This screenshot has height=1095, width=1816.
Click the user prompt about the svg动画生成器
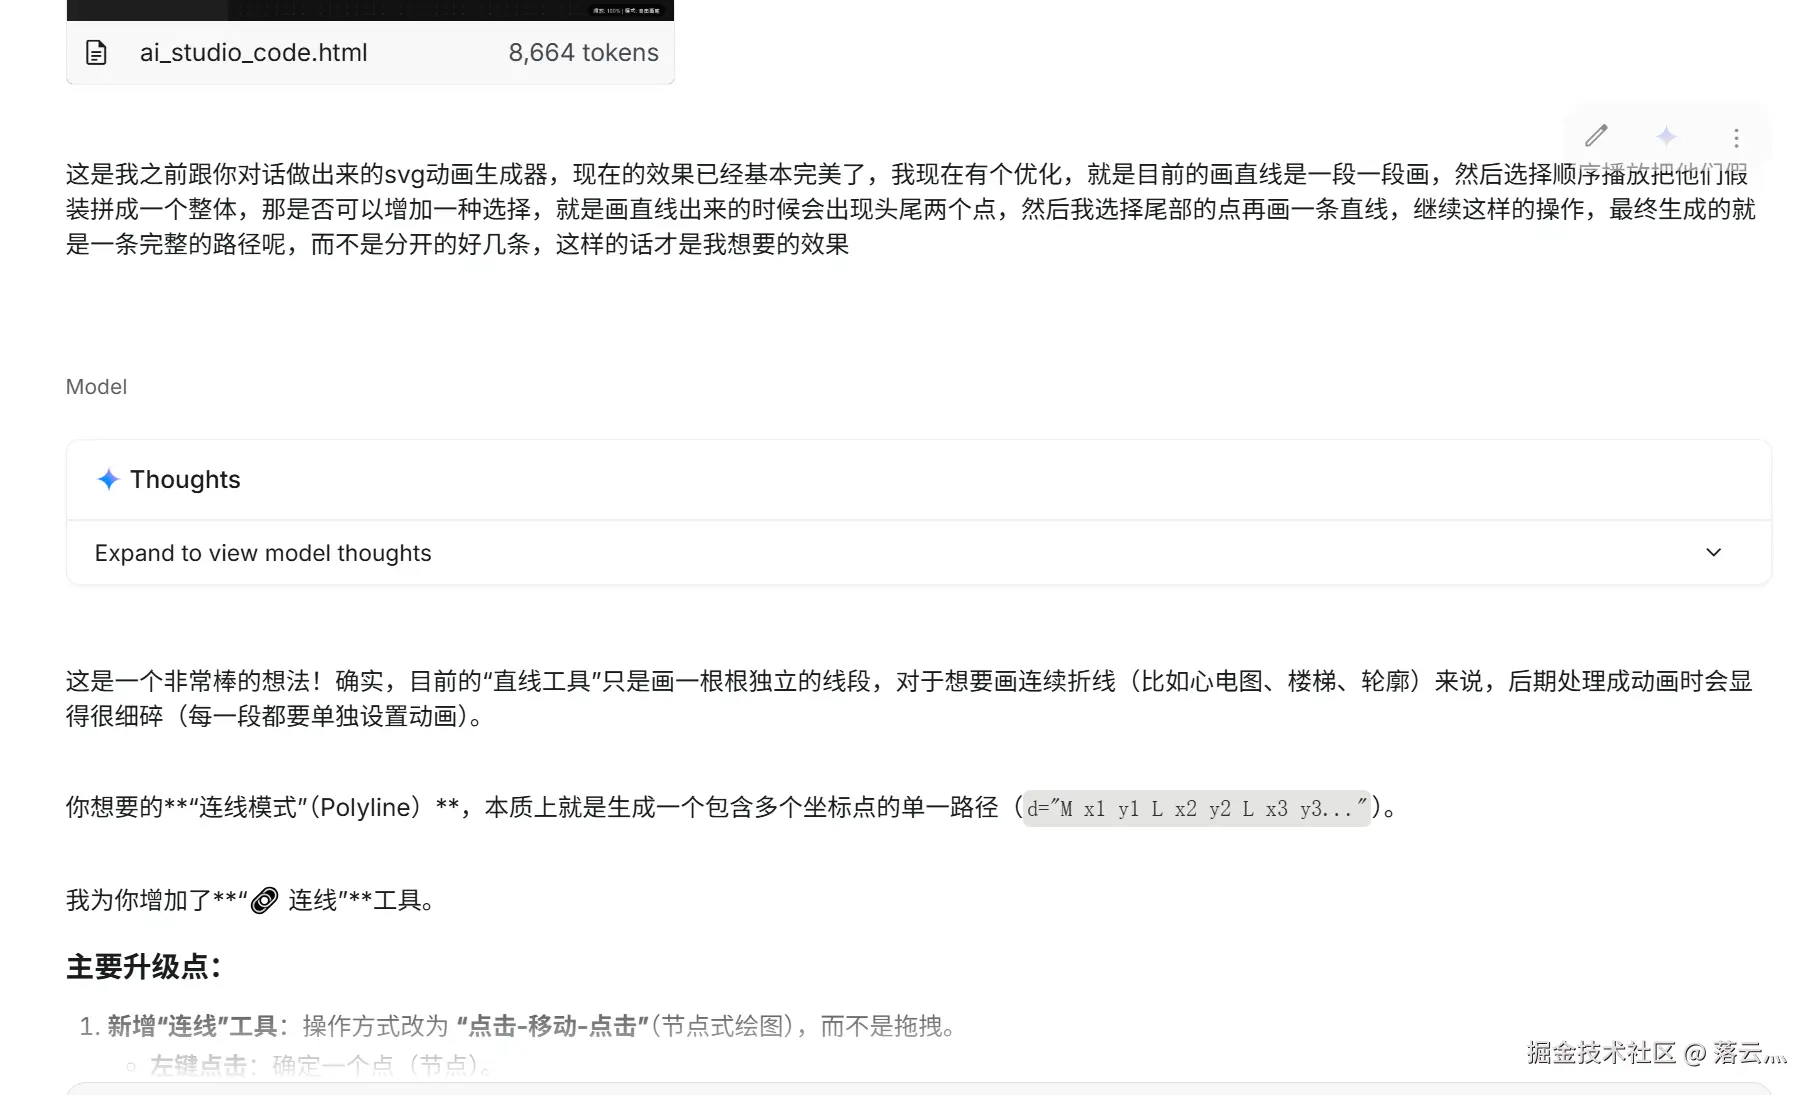pyautogui.click(x=910, y=209)
